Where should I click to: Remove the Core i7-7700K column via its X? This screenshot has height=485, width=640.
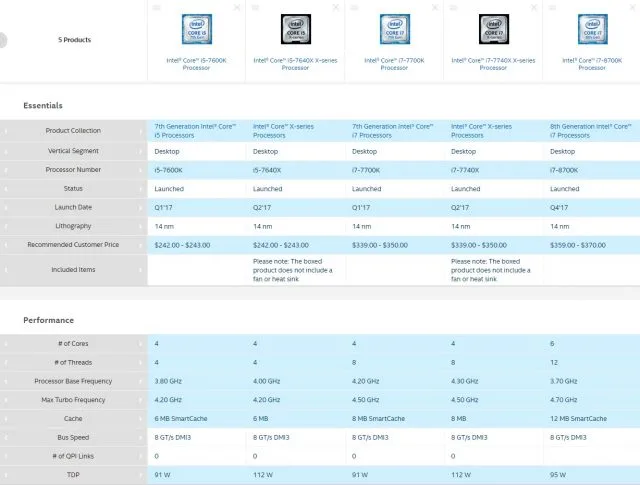[x=435, y=8]
